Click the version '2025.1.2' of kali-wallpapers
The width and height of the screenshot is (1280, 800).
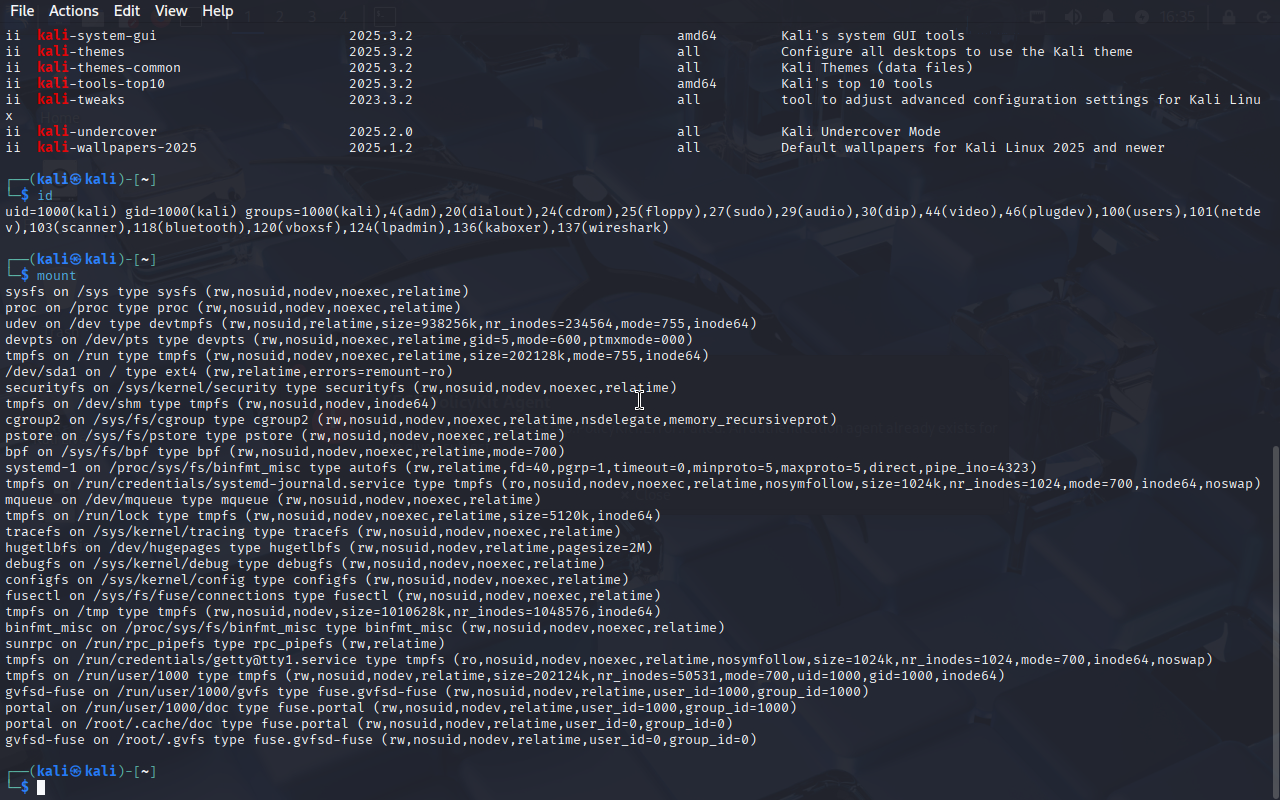tap(381, 148)
